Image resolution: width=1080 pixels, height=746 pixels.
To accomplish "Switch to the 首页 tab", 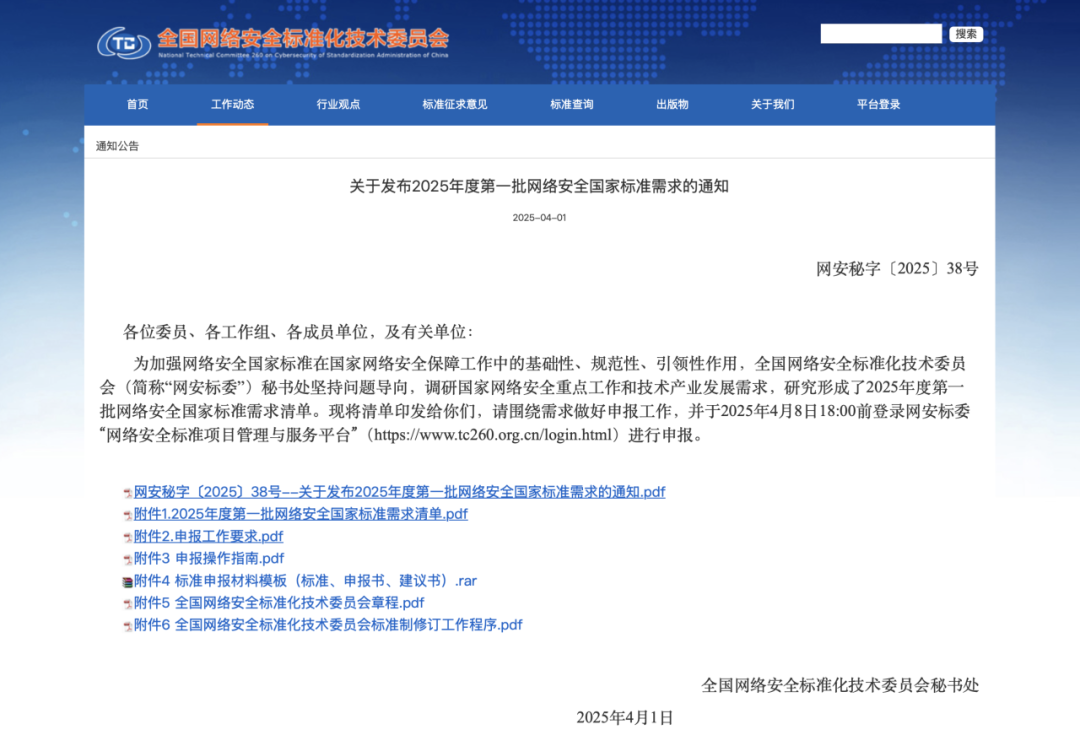I will [136, 104].
